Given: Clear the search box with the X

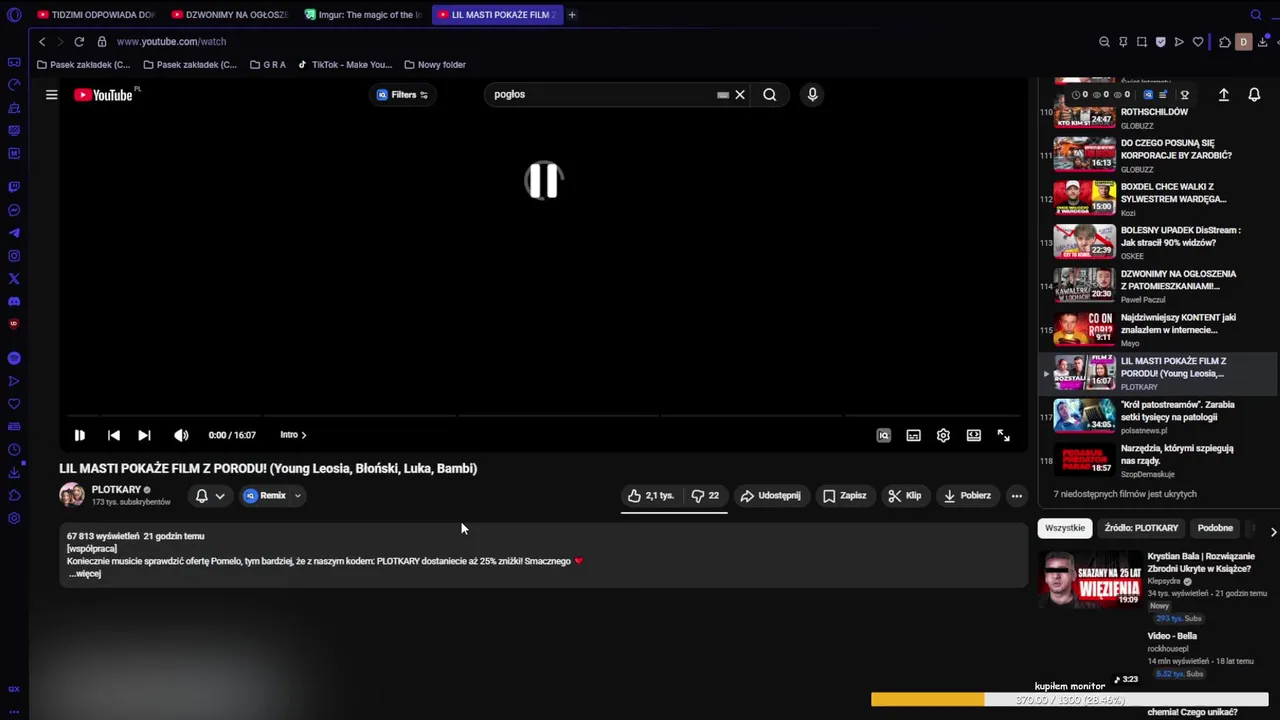Looking at the screenshot, I should click(740, 94).
